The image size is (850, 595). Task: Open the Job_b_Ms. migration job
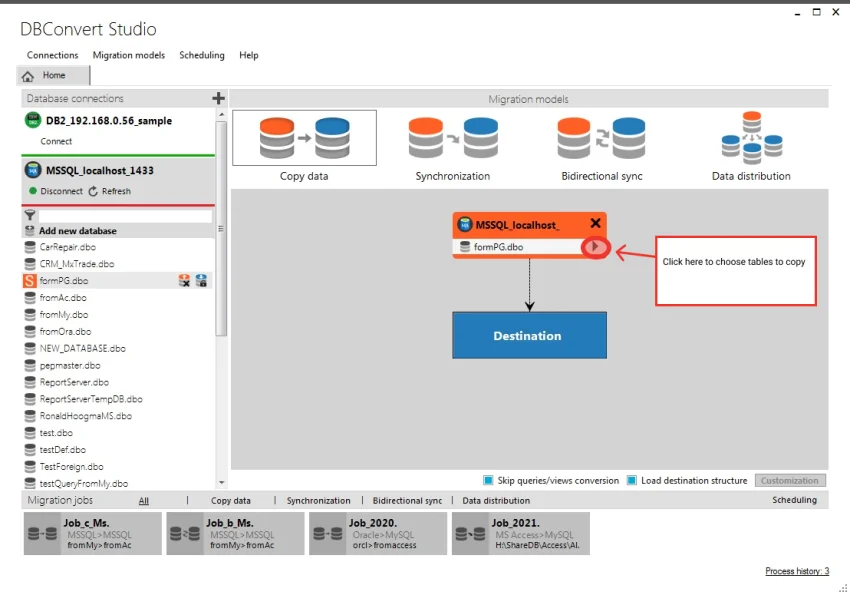[x=235, y=534]
